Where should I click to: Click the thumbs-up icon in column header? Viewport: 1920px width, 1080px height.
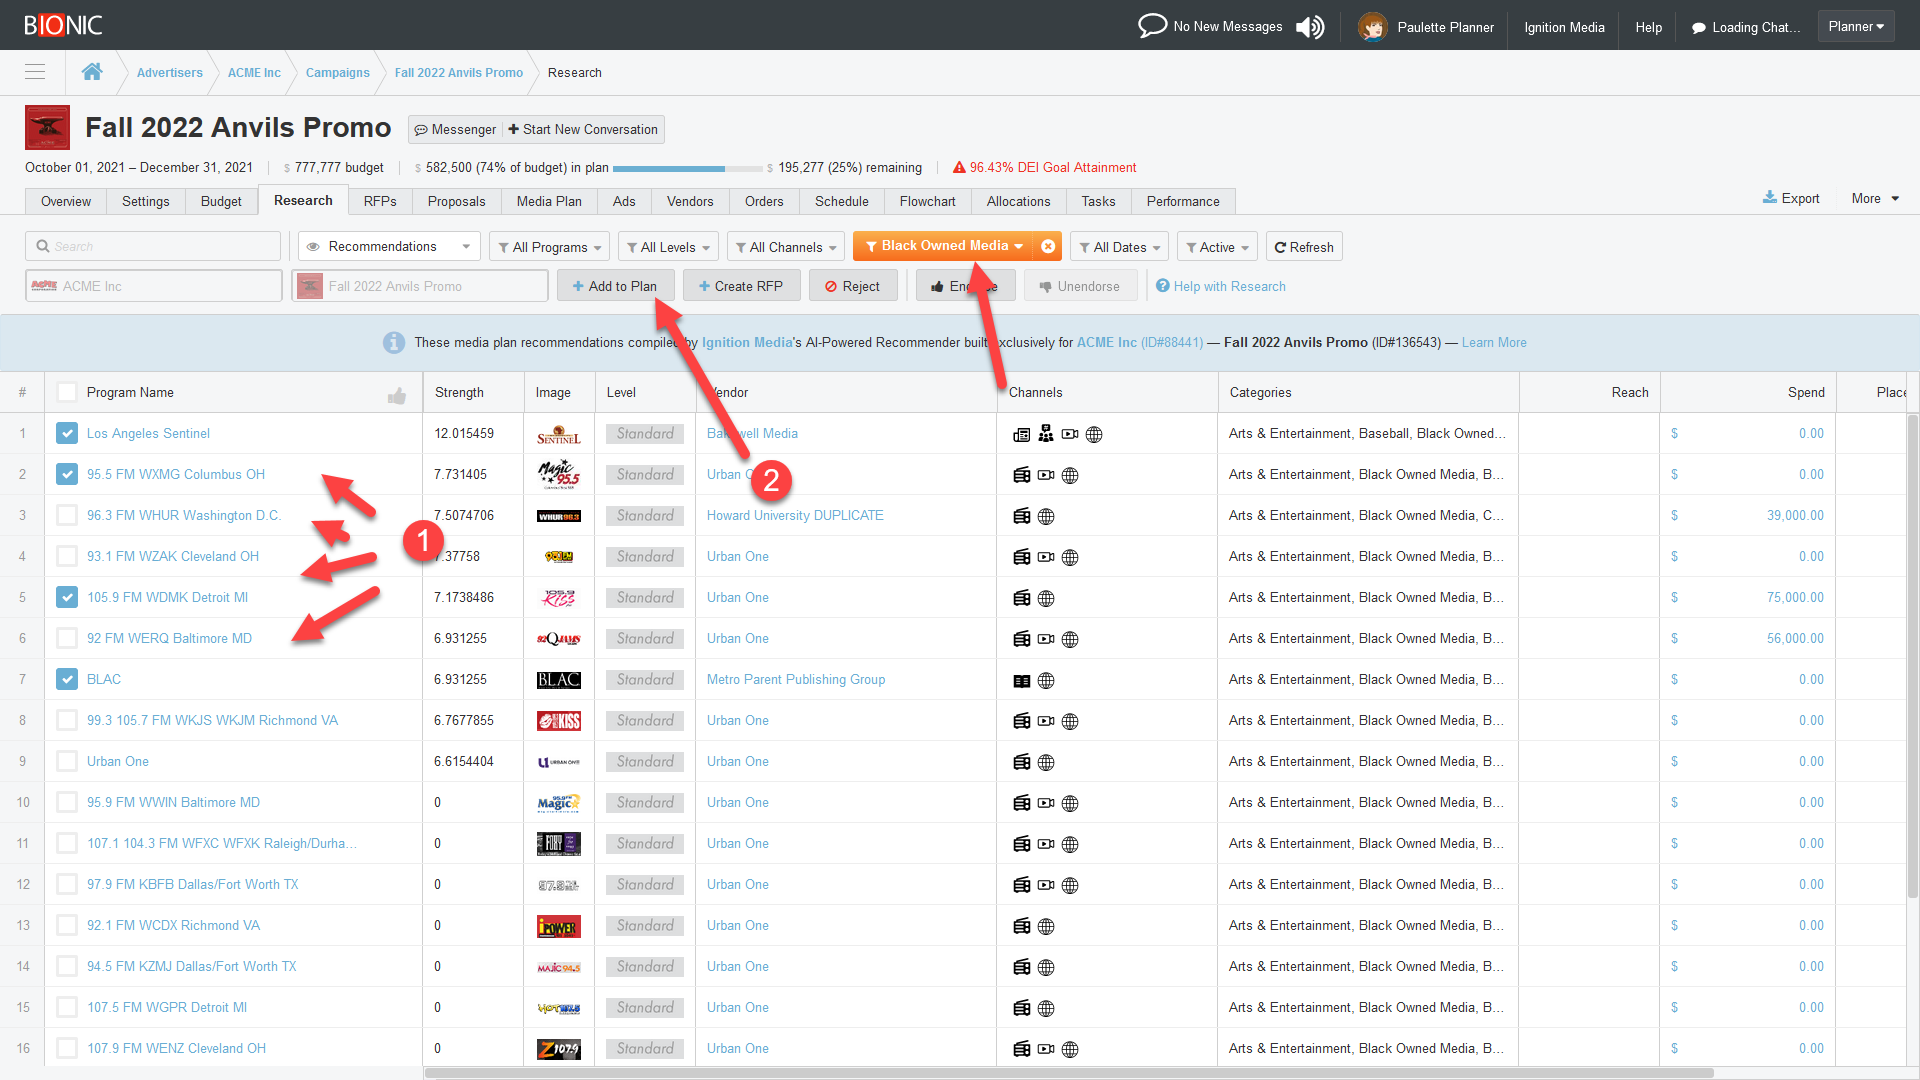pyautogui.click(x=397, y=396)
